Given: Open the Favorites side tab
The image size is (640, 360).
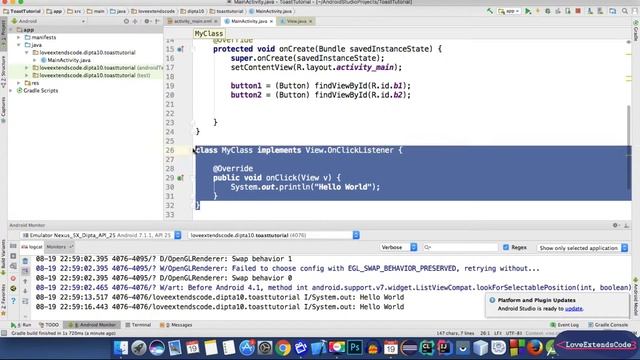Looking at the screenshot, I should pyautogui.click(x=3, y=300).
